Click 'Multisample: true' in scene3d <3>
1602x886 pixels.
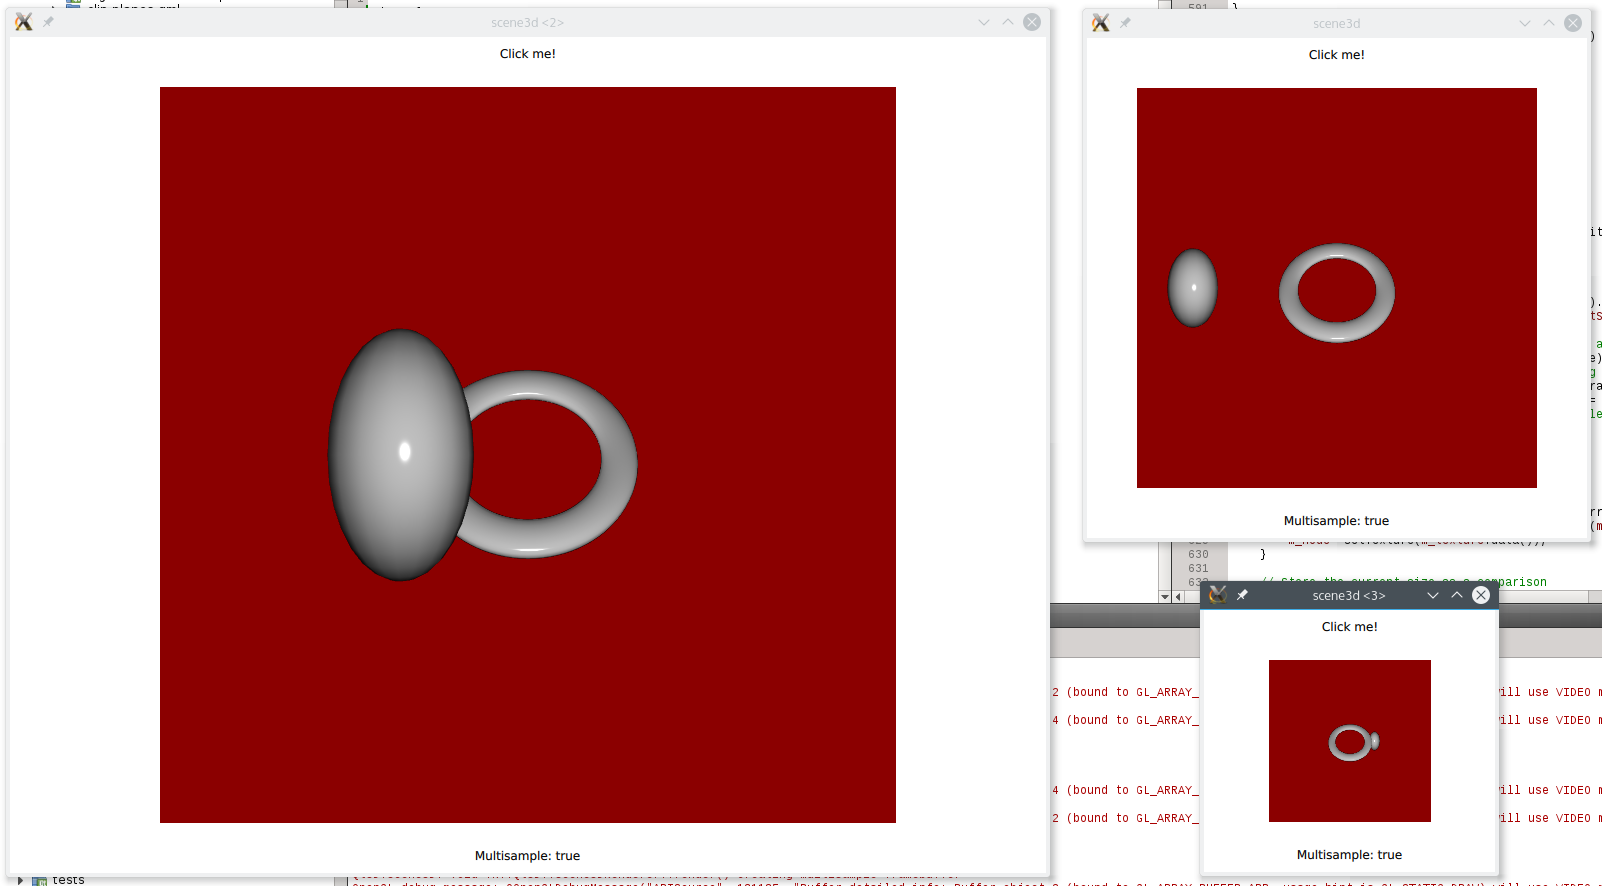pos(1350,855)
